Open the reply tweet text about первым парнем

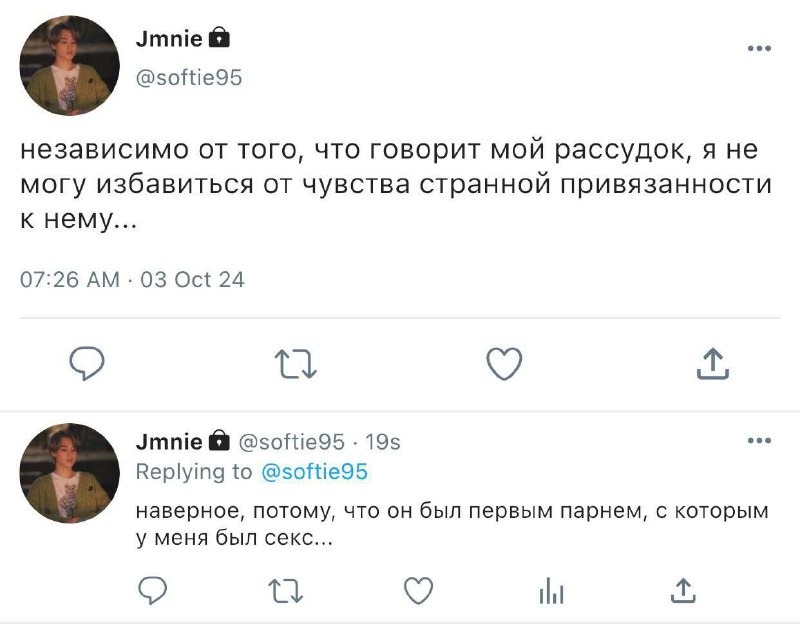[x=452, y=524]
